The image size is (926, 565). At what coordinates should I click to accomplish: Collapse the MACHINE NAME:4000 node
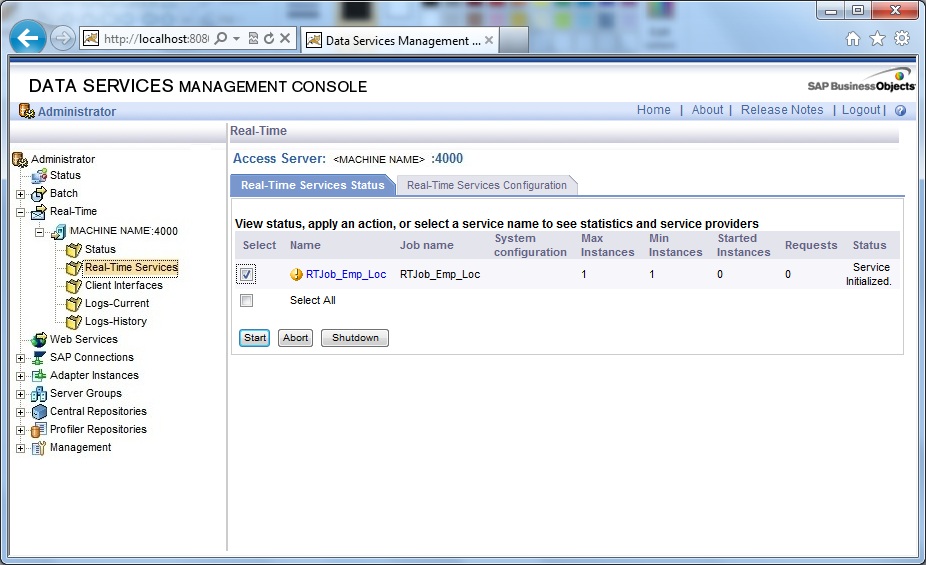(x=40, y=232)
